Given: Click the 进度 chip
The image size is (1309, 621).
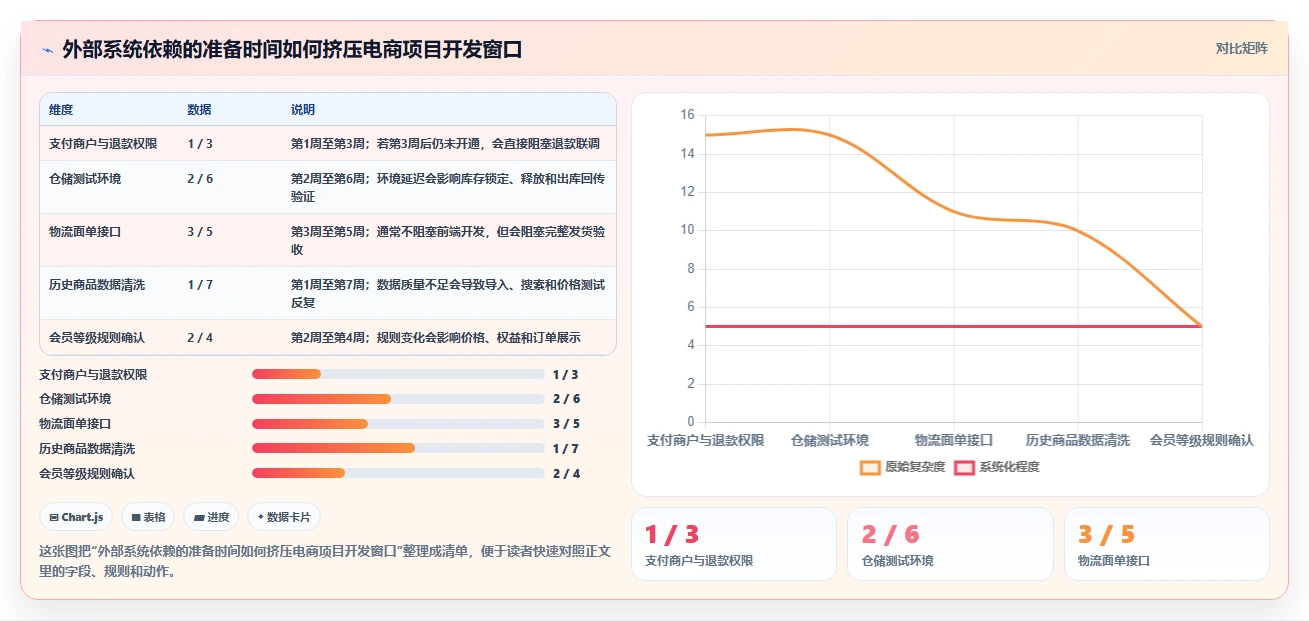Looking at the screenshot, I should pos(211,517).
